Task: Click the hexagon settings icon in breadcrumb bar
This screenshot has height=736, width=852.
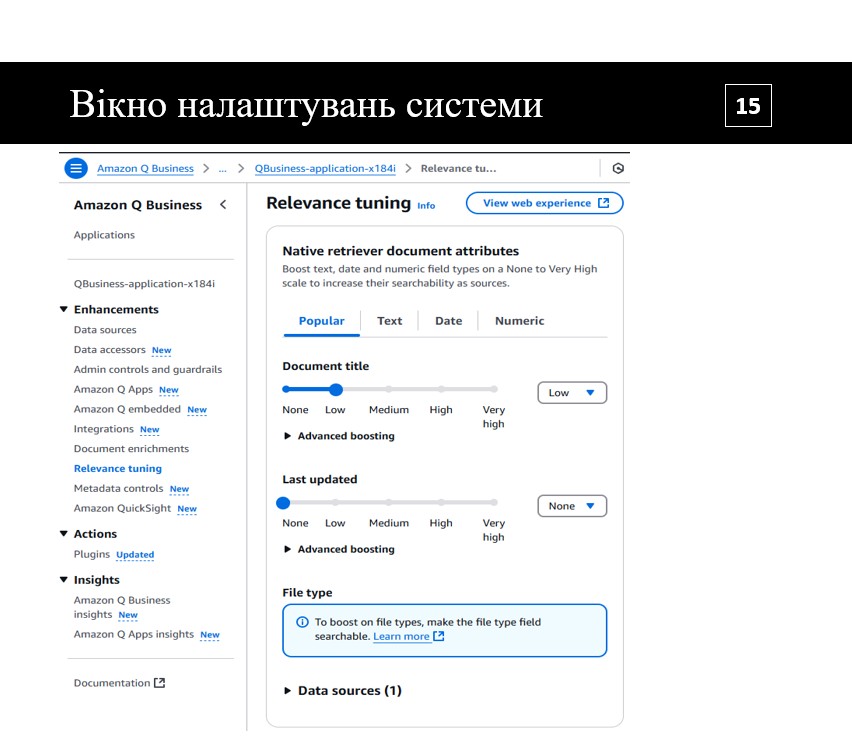Action: click(618, 168)
